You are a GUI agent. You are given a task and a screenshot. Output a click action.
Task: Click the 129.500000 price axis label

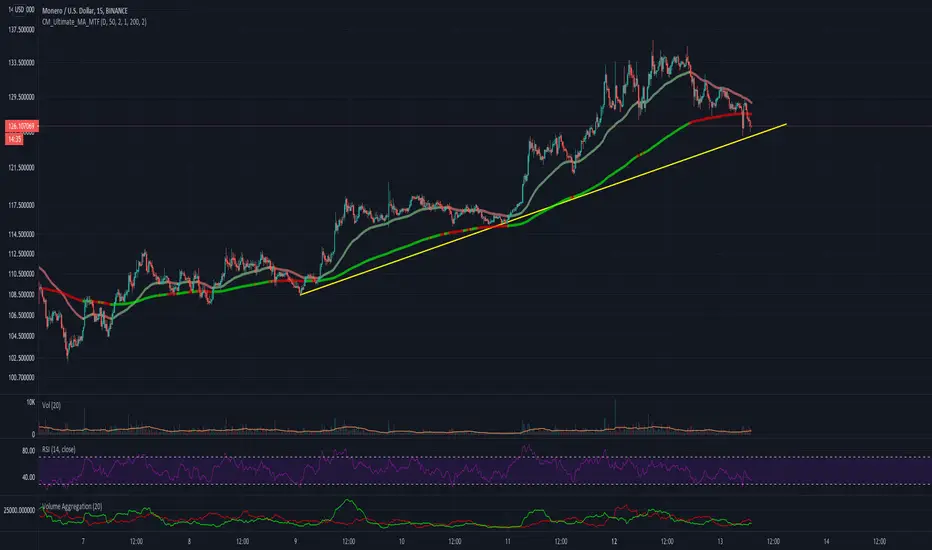tap(21, 98)
